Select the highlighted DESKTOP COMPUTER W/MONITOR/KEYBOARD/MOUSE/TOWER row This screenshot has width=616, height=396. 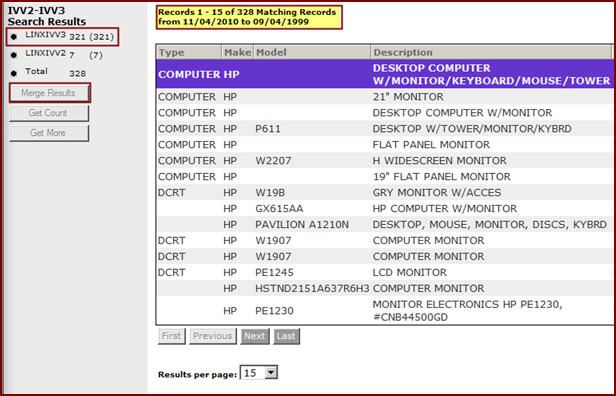[385, 74]
